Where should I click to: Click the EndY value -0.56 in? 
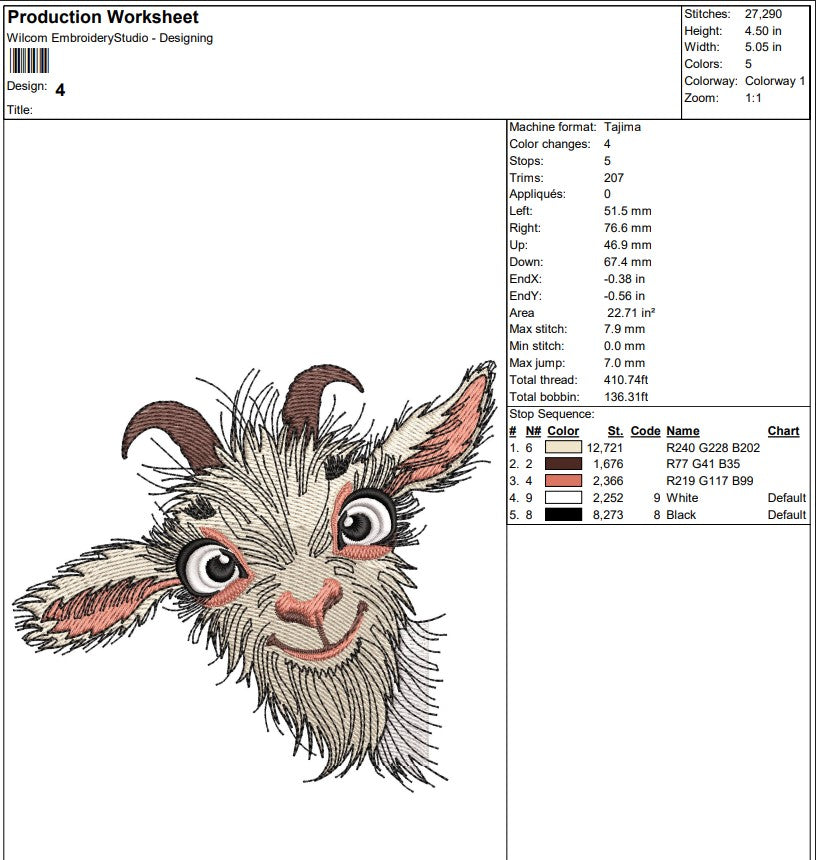pos(625,296)
